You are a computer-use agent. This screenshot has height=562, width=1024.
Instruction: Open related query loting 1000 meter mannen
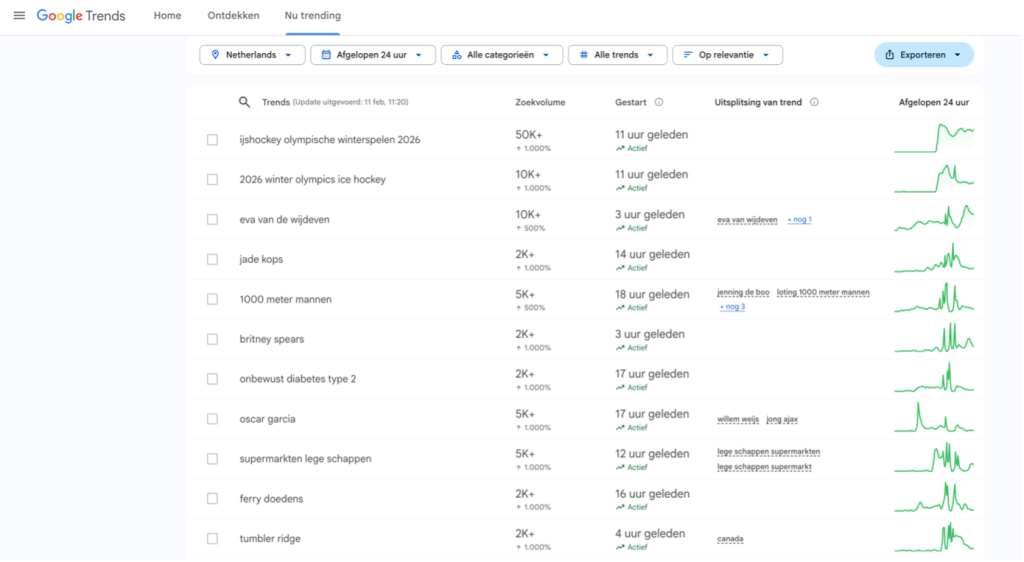click(x=823, y=292)
